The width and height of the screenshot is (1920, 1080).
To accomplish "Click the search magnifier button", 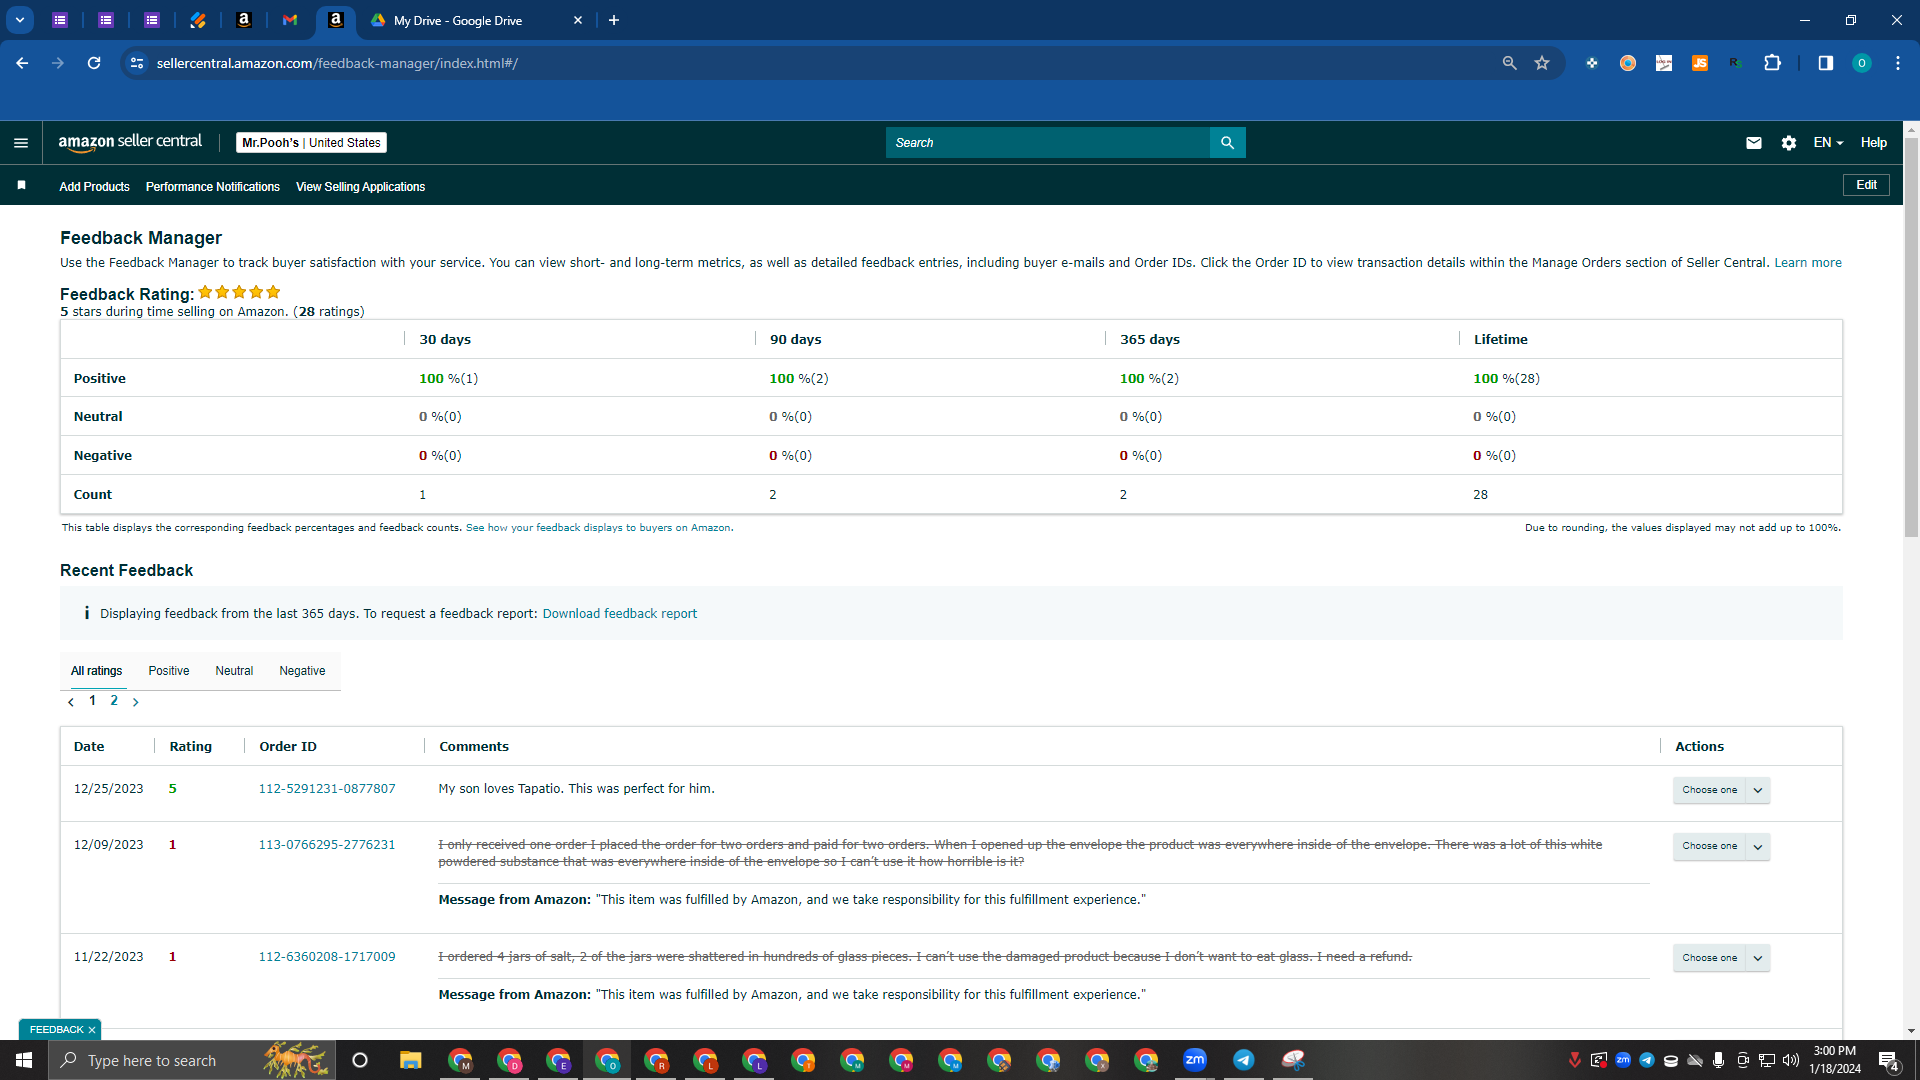I will (x=1227, y=143).
